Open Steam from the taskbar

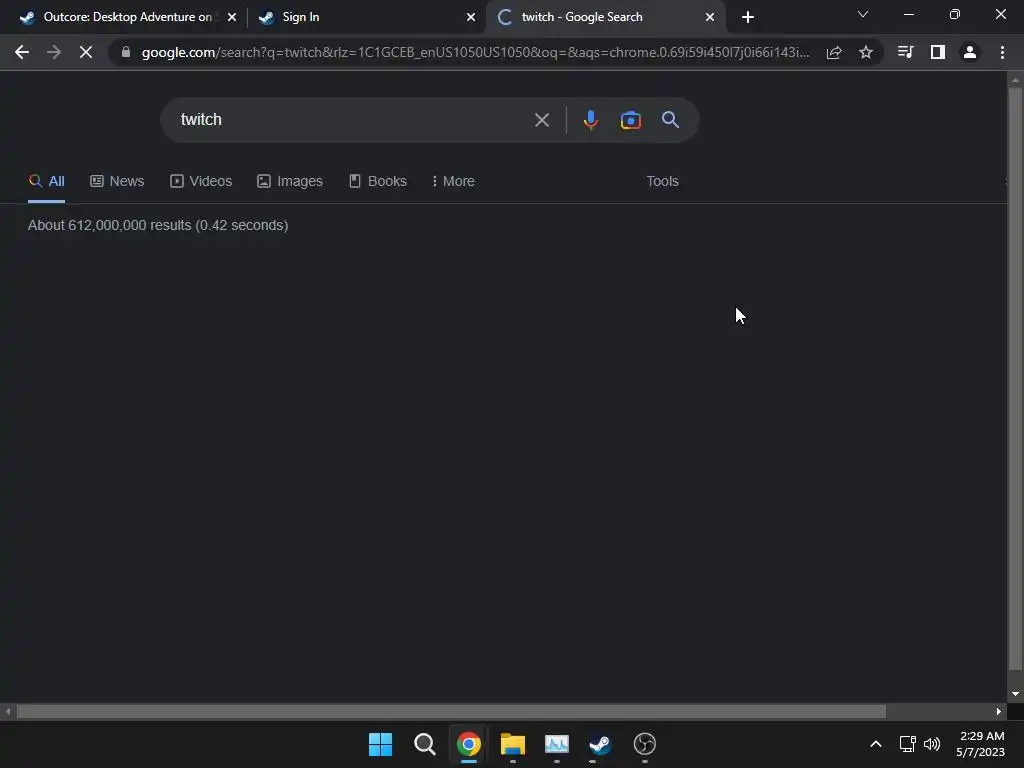click(x=600, y=744)
